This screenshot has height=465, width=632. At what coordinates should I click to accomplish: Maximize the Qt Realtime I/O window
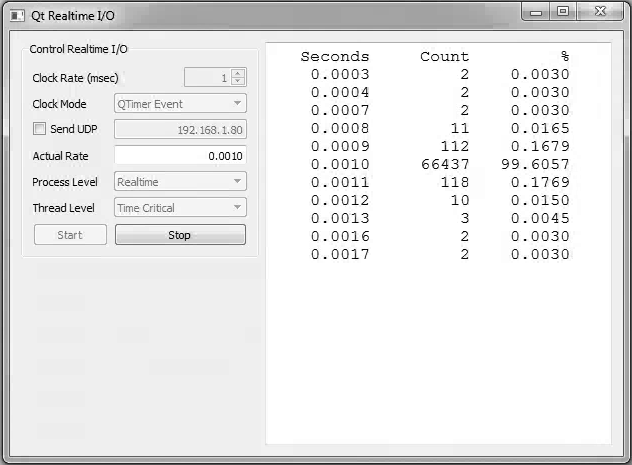[563, 12]
